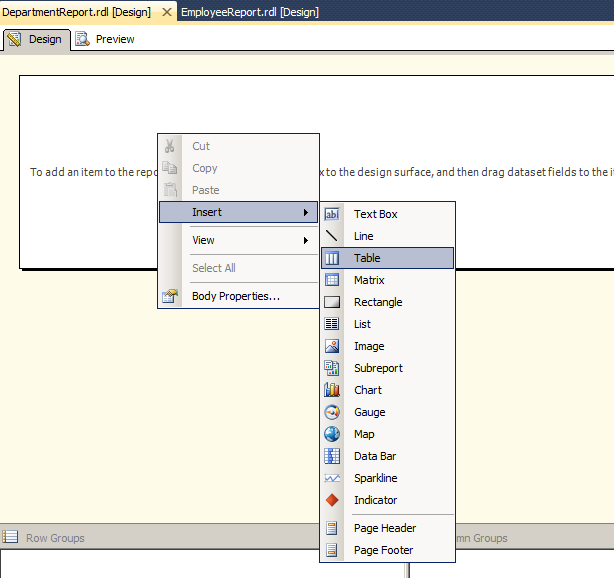Click the Page Header icon
This screenshot has width=614, height=578.
[x=331, y=528]
